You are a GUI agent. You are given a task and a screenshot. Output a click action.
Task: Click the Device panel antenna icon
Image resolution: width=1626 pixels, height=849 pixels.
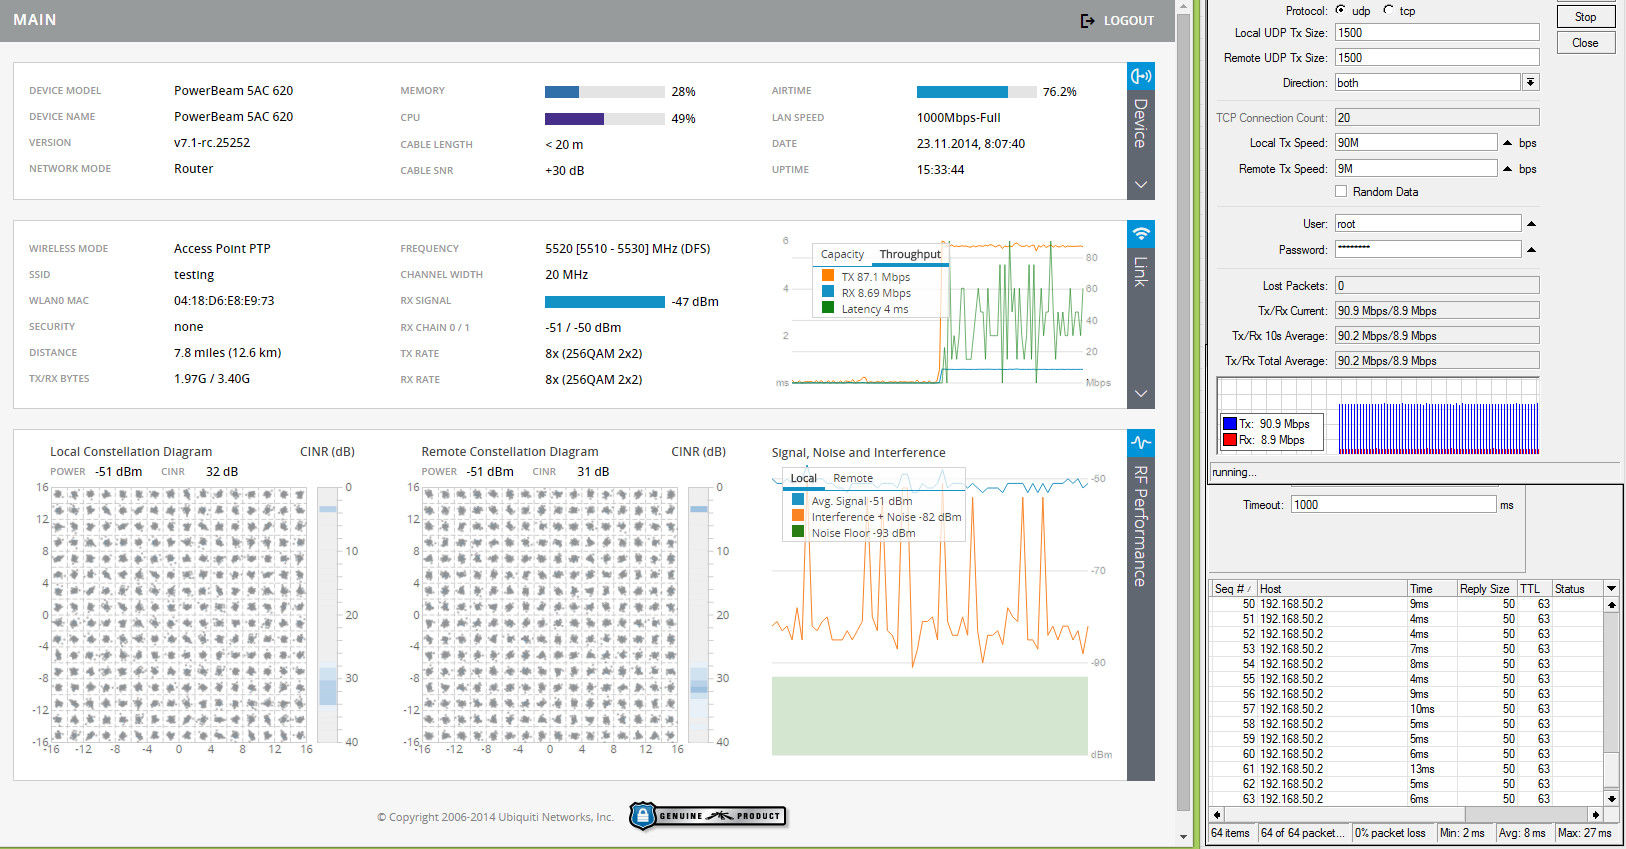(1140, 77)
